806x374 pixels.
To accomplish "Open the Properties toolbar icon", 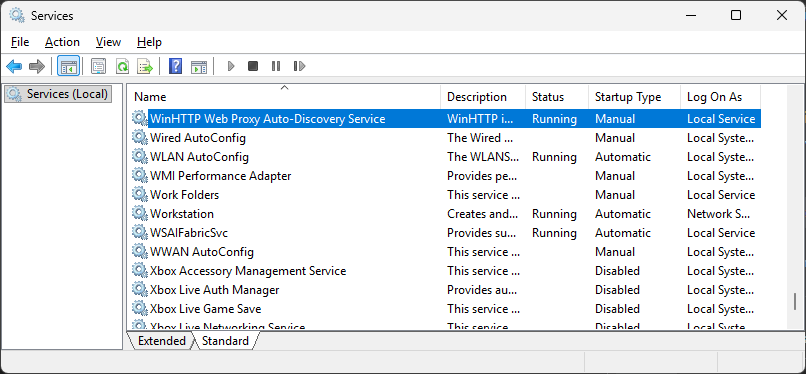I will point(98,66).
